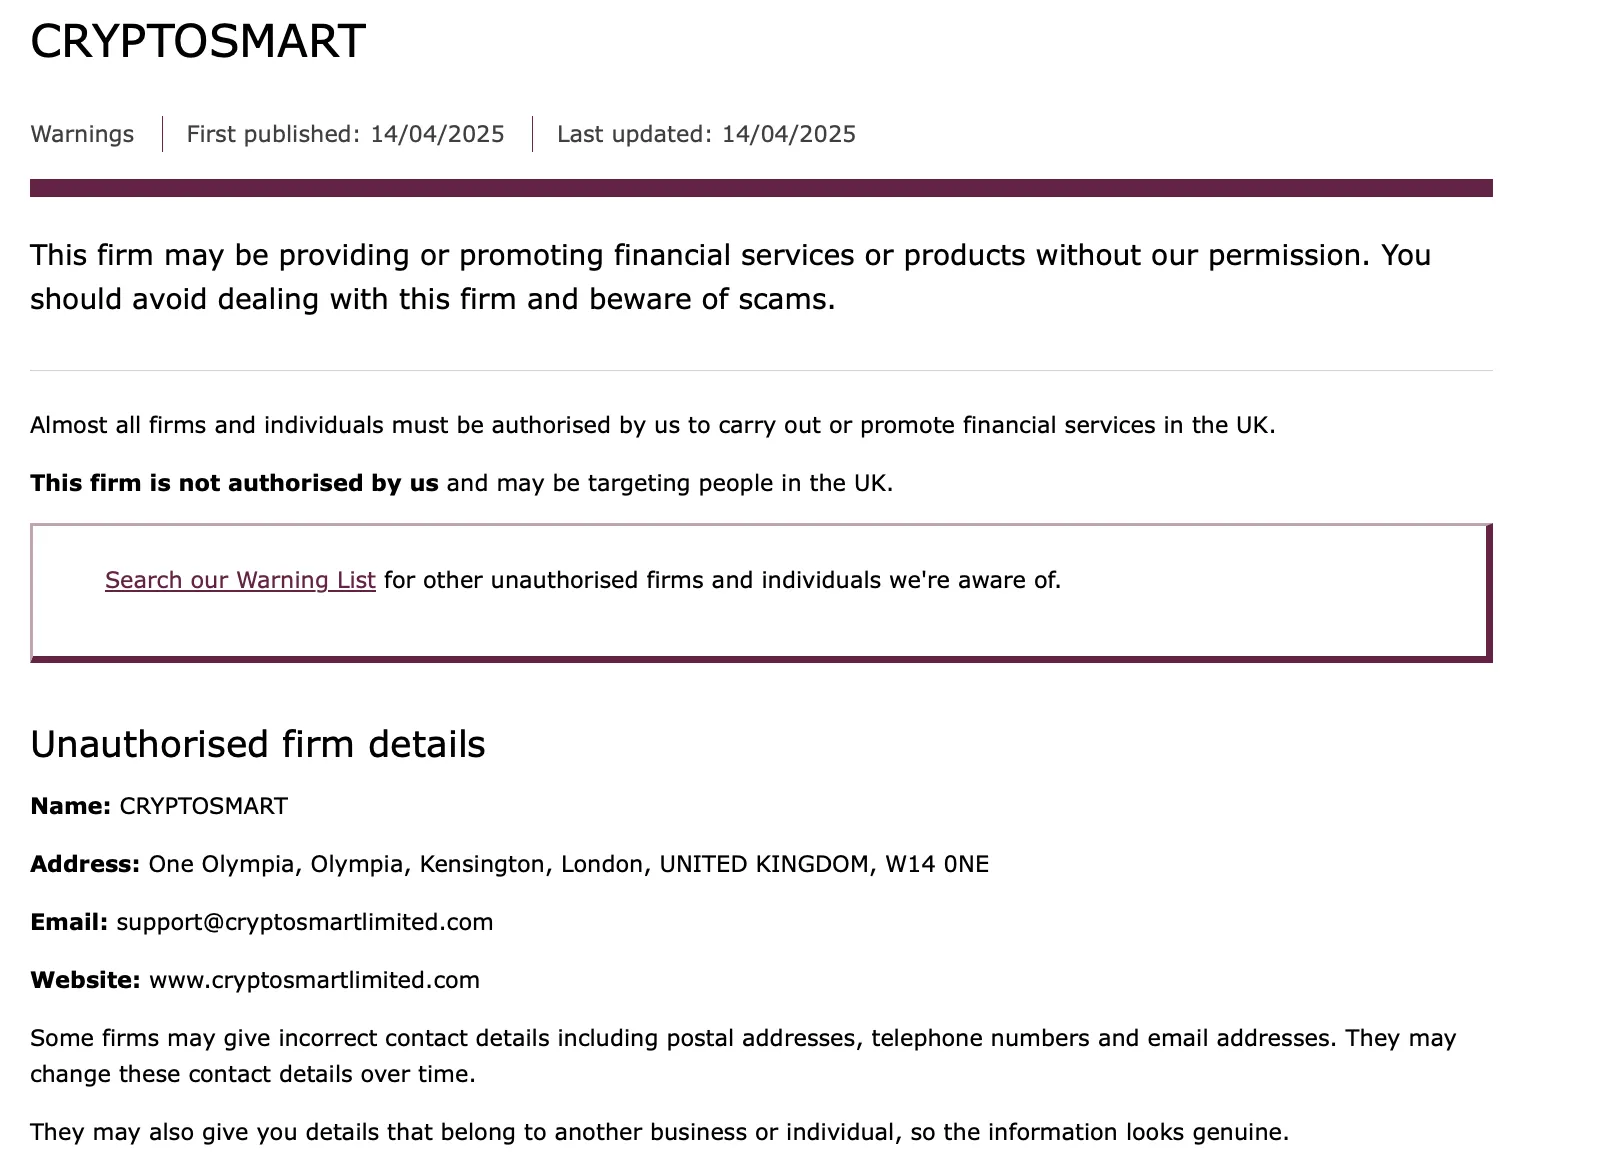Click the bold Website: label
The width and height of the screenshot is (1604, 1174).
tap(85, 980)
